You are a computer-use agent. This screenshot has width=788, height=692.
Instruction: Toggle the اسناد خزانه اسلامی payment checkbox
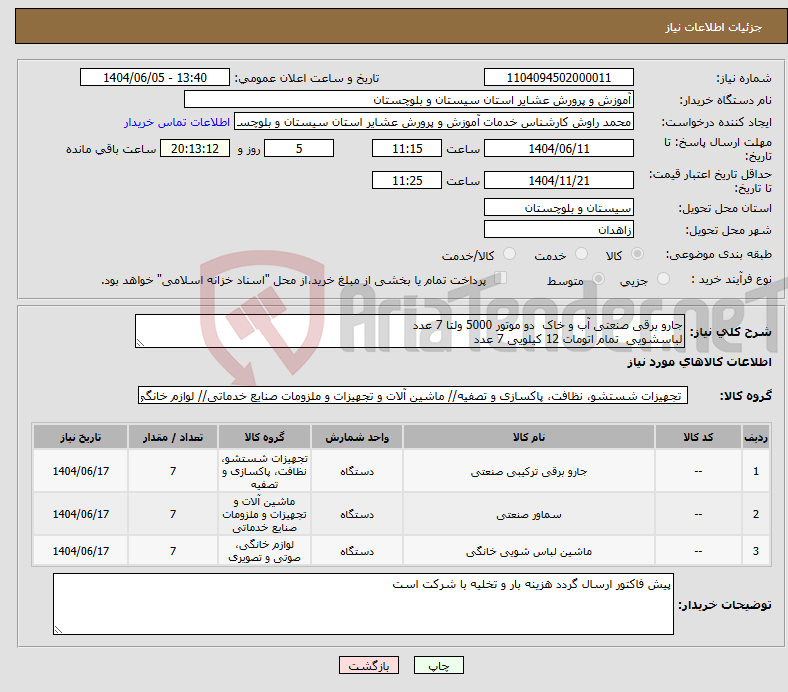pos(501,278)
